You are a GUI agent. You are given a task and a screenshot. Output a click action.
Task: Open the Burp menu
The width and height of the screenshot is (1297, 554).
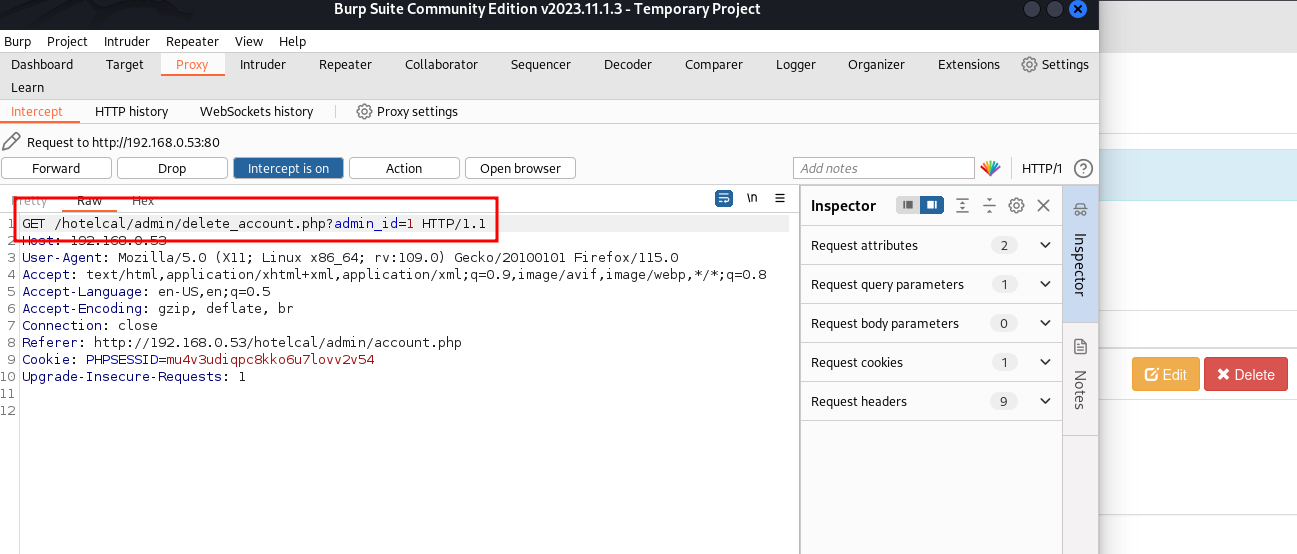pyautogui.click(x=17, y=41)
